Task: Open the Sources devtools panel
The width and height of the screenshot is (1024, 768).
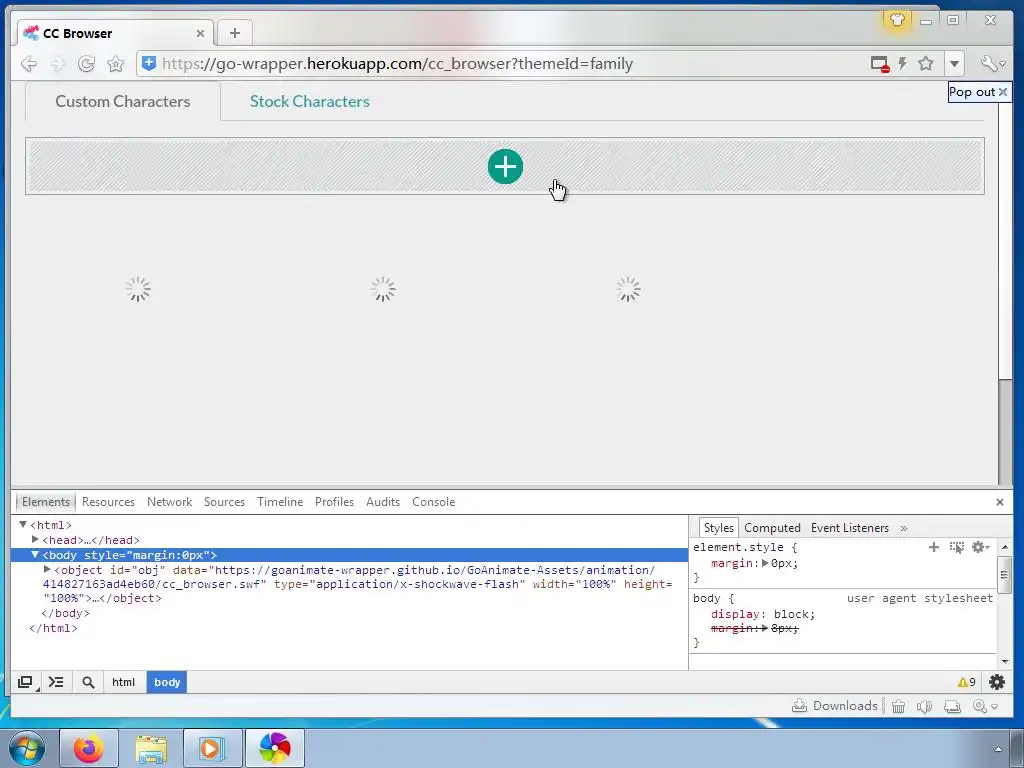Action: pyautogui.click(x=224, y=502)
